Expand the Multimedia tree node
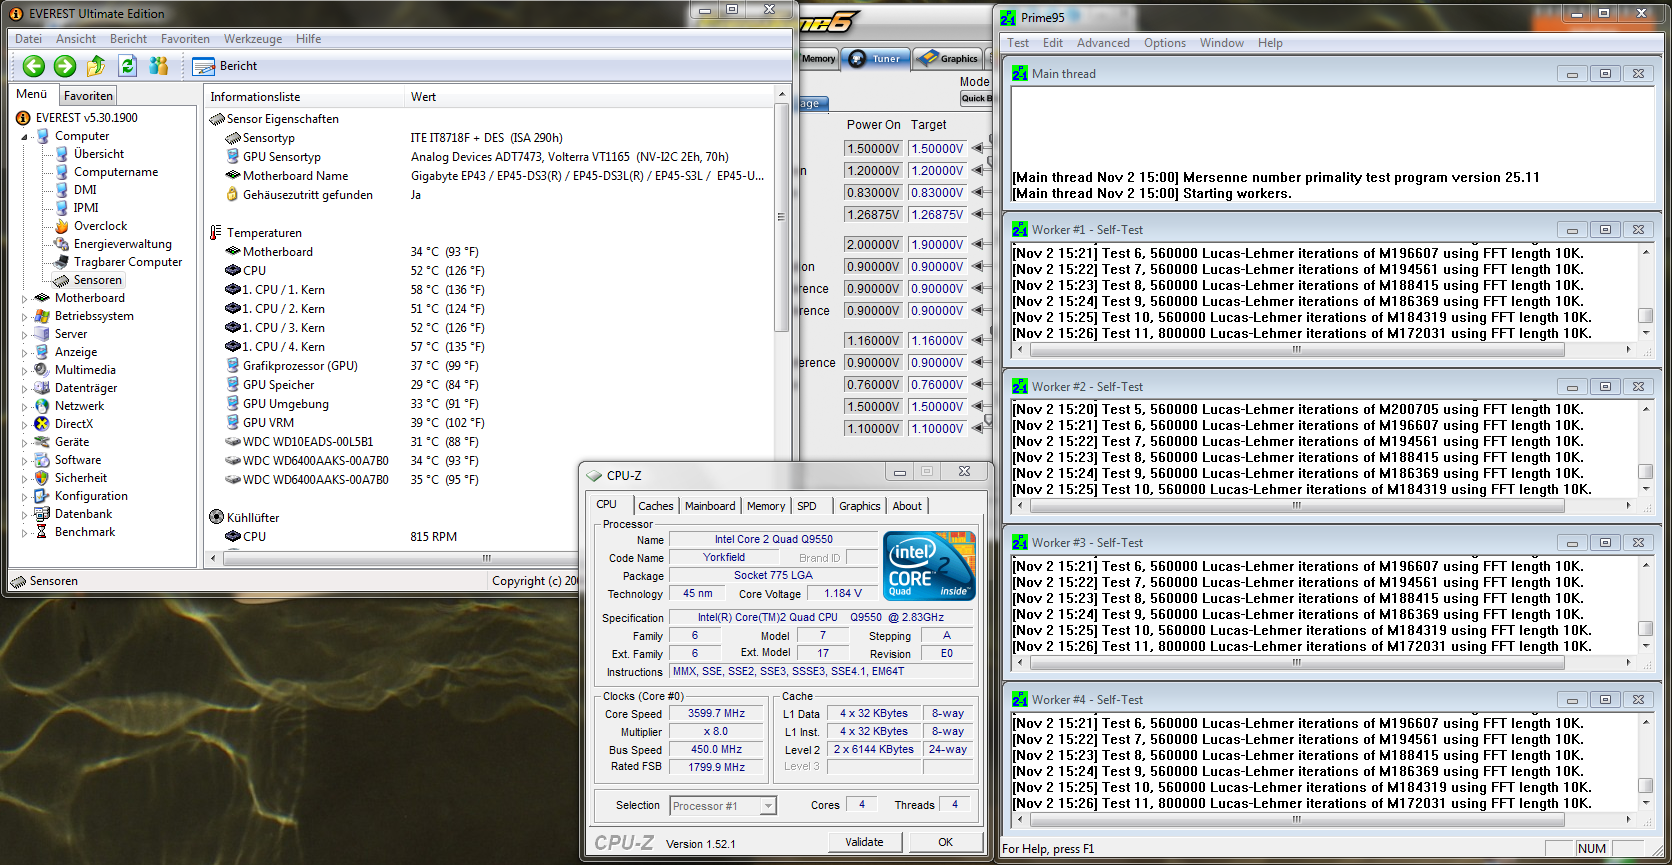1672x865 pixels. click(x=25, y=370)
